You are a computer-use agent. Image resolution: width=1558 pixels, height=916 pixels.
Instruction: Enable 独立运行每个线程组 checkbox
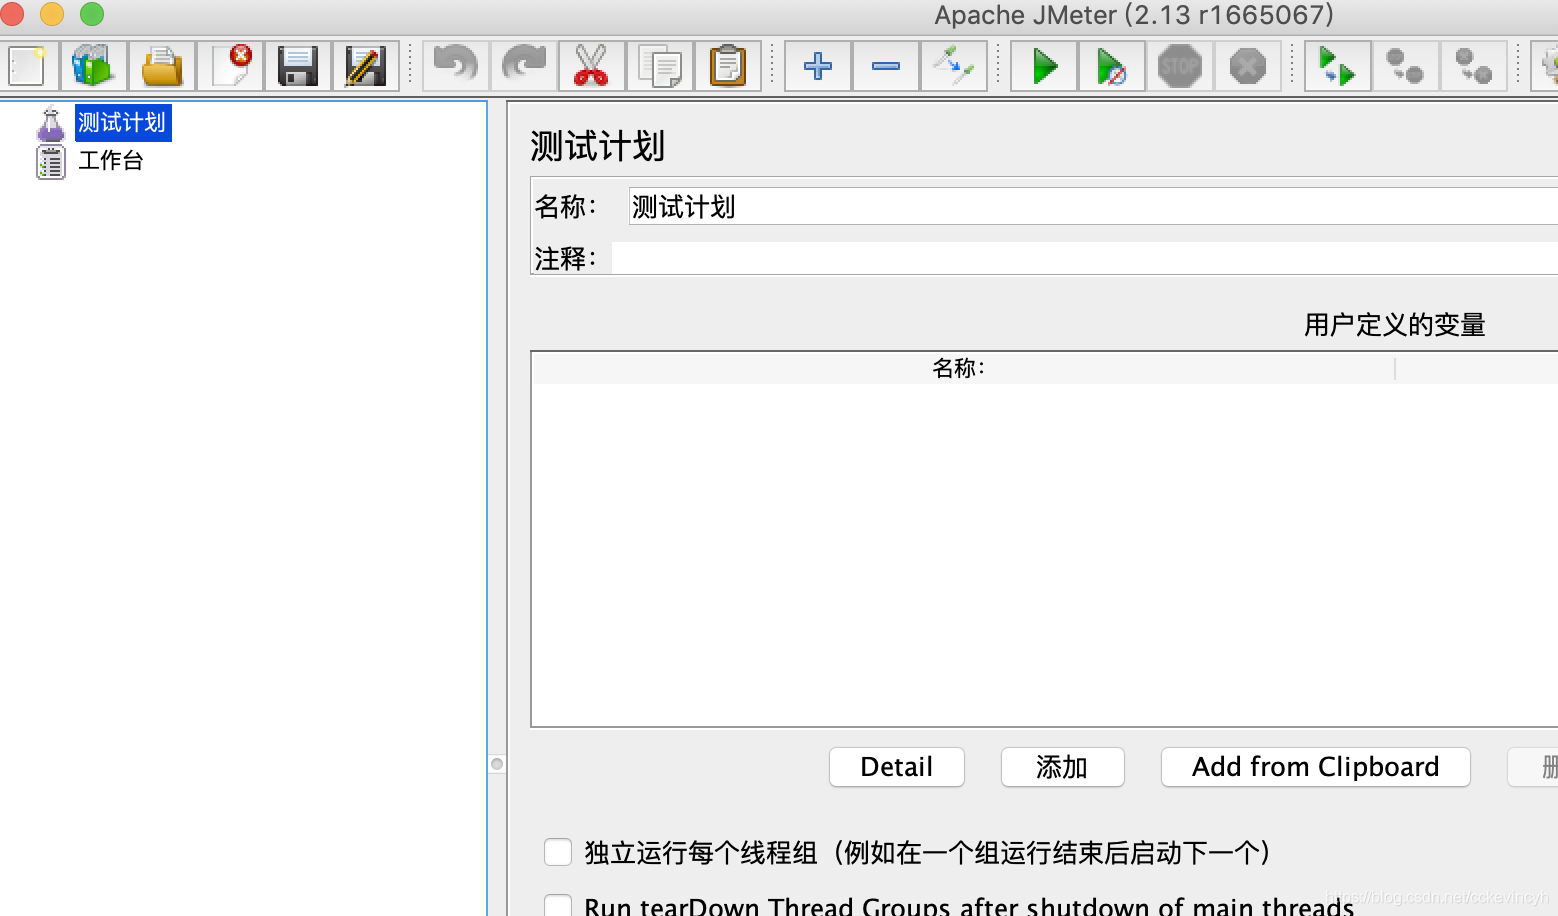click(x=558, y=852)
